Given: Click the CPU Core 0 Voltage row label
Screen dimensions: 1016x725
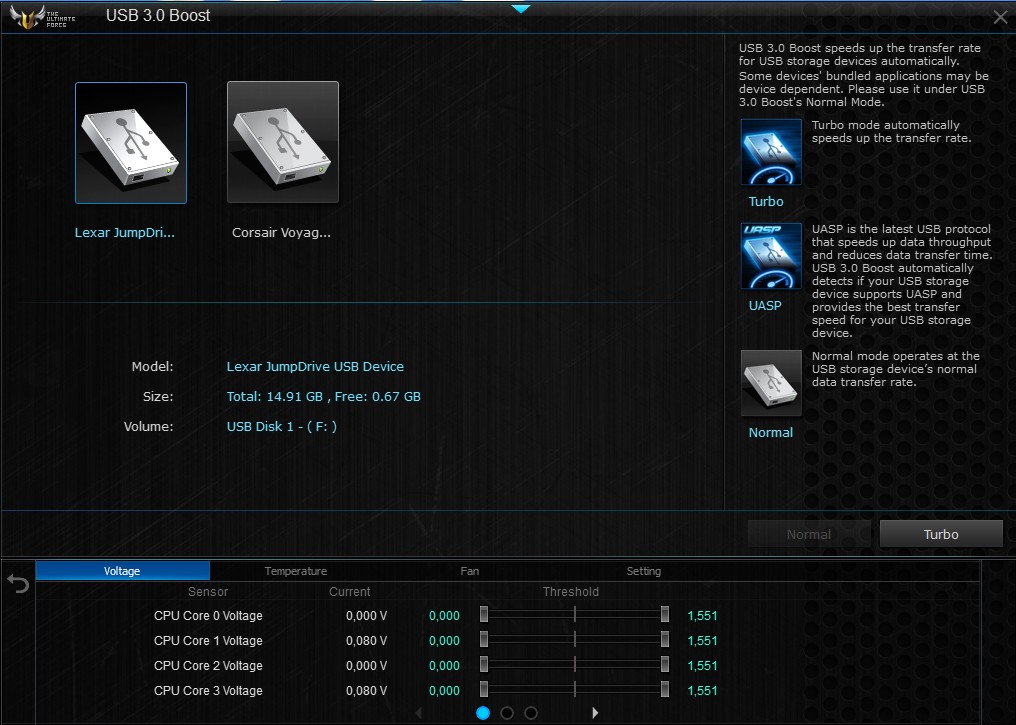Looking at the screenshot, I should [208, 616].
